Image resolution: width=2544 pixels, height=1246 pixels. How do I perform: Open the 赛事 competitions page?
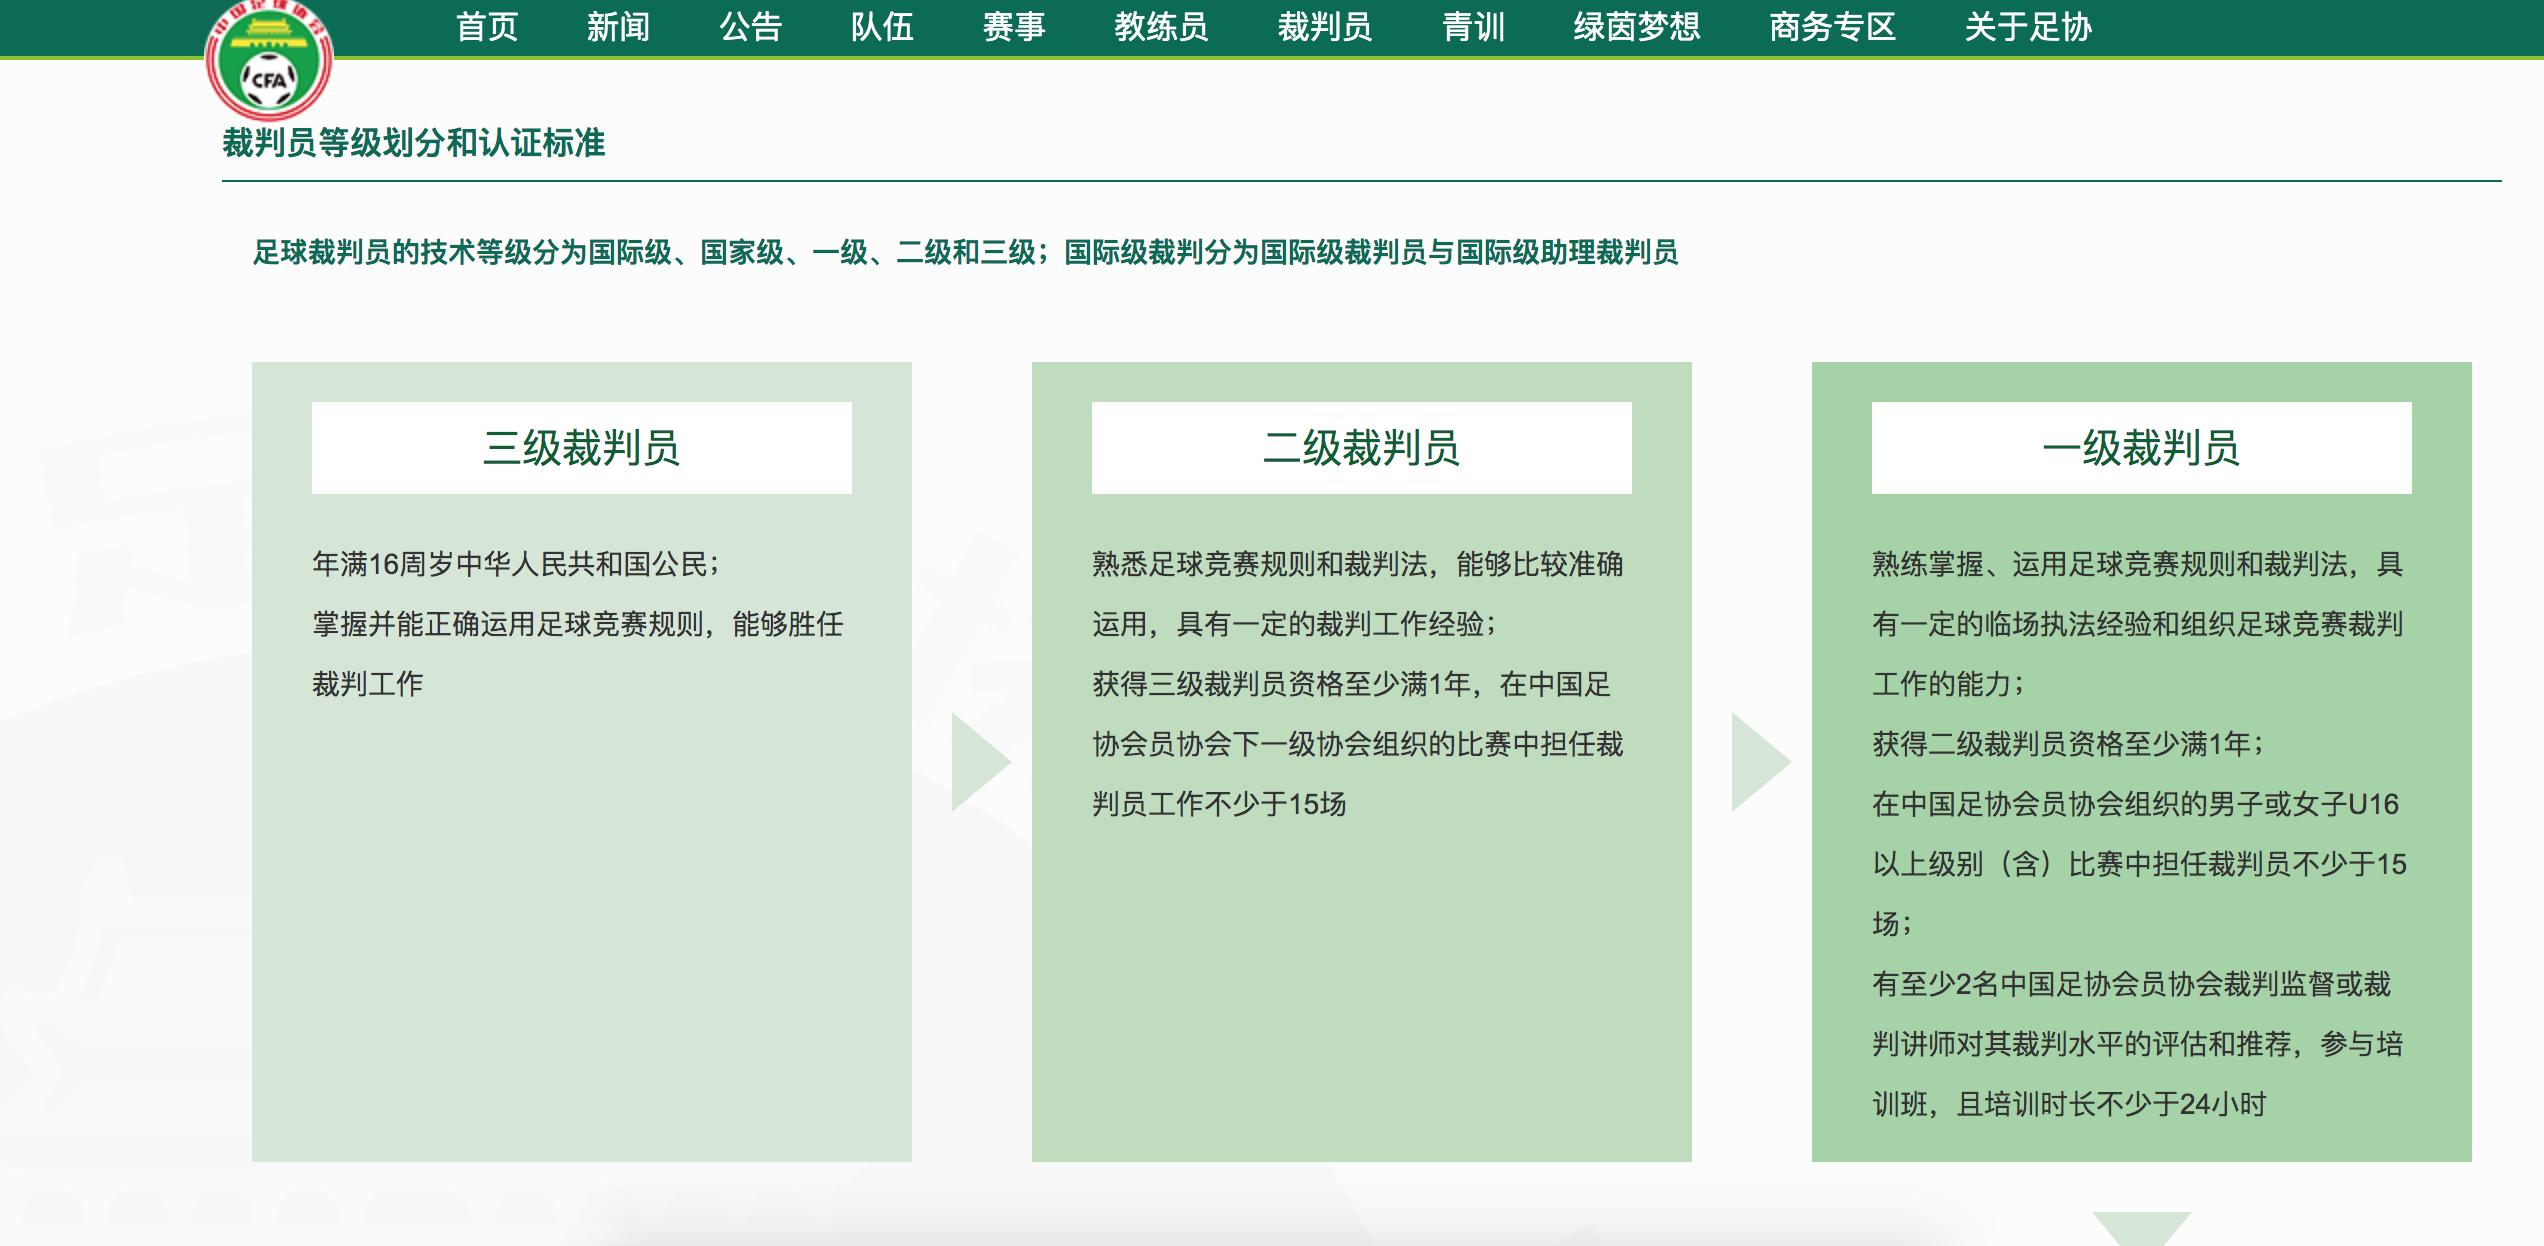(1013, 28)
